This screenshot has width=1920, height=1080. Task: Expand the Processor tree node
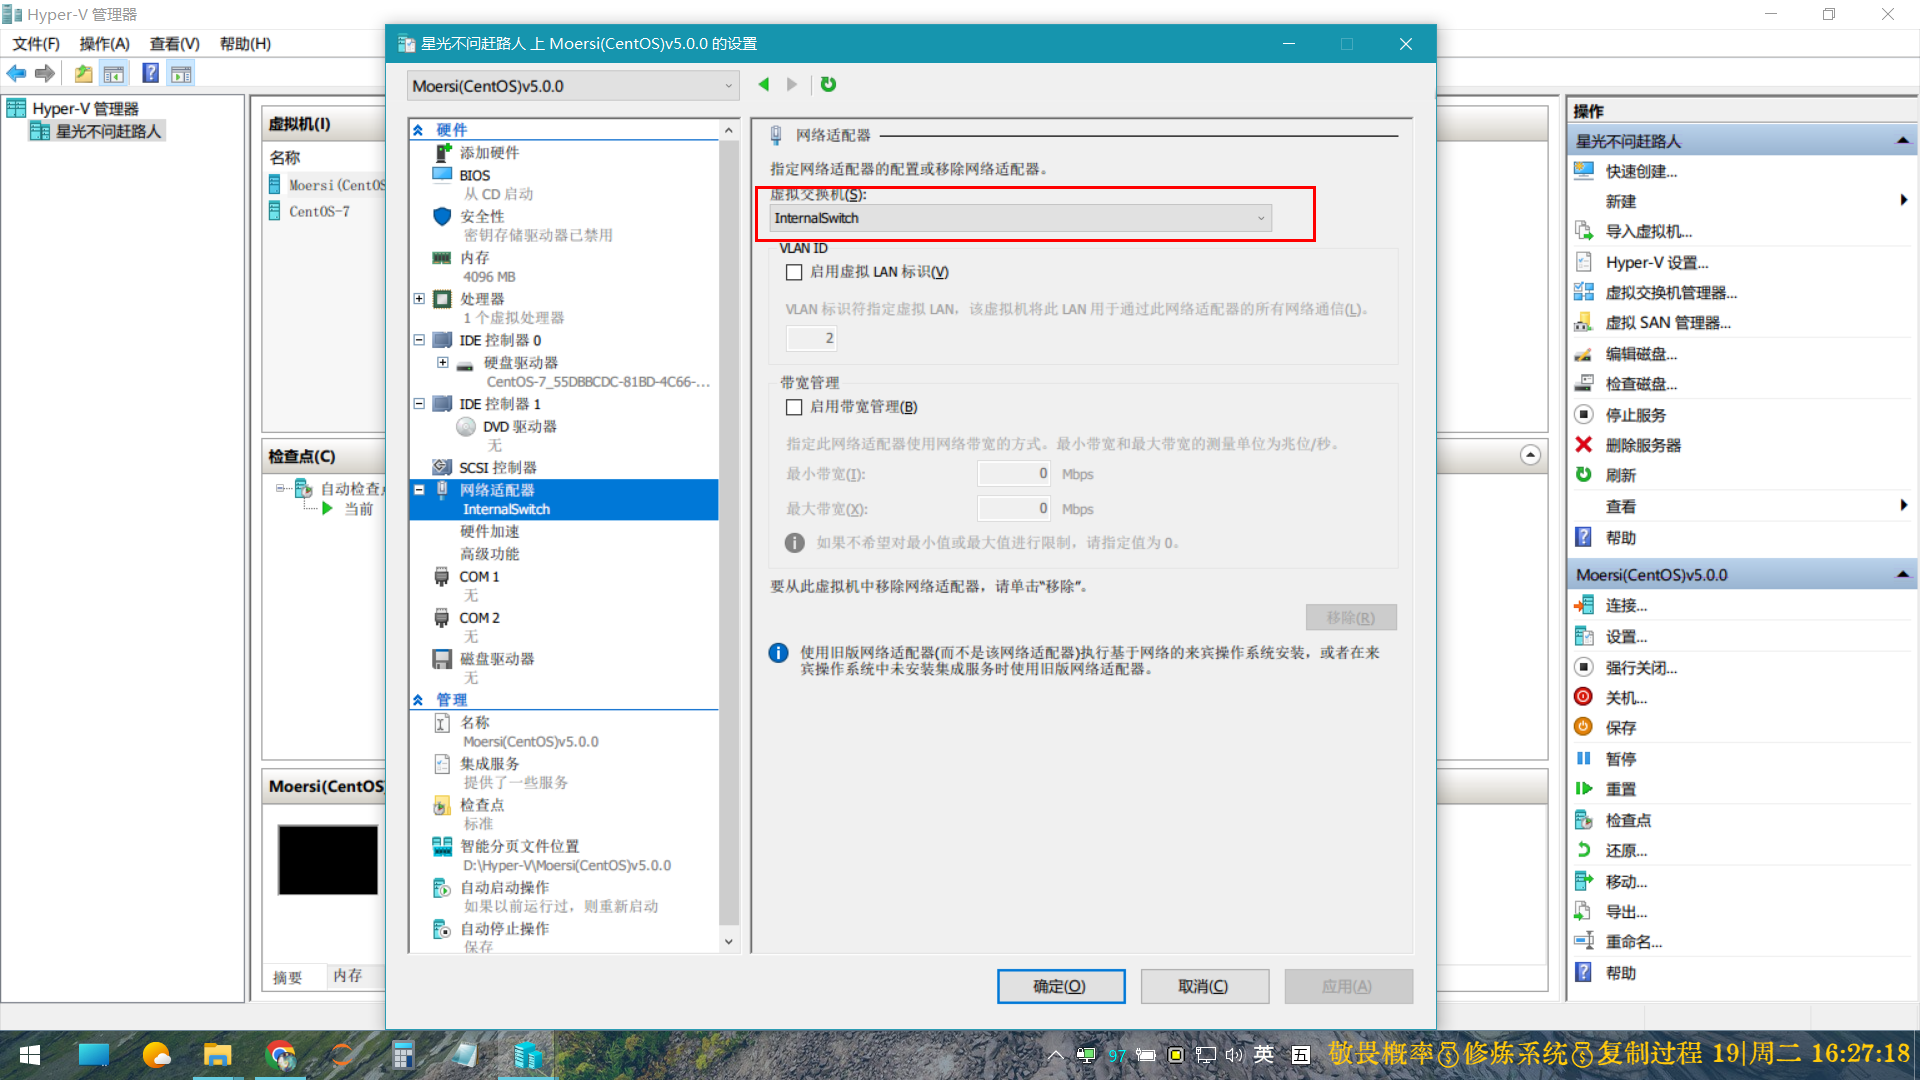coord(419,298)
